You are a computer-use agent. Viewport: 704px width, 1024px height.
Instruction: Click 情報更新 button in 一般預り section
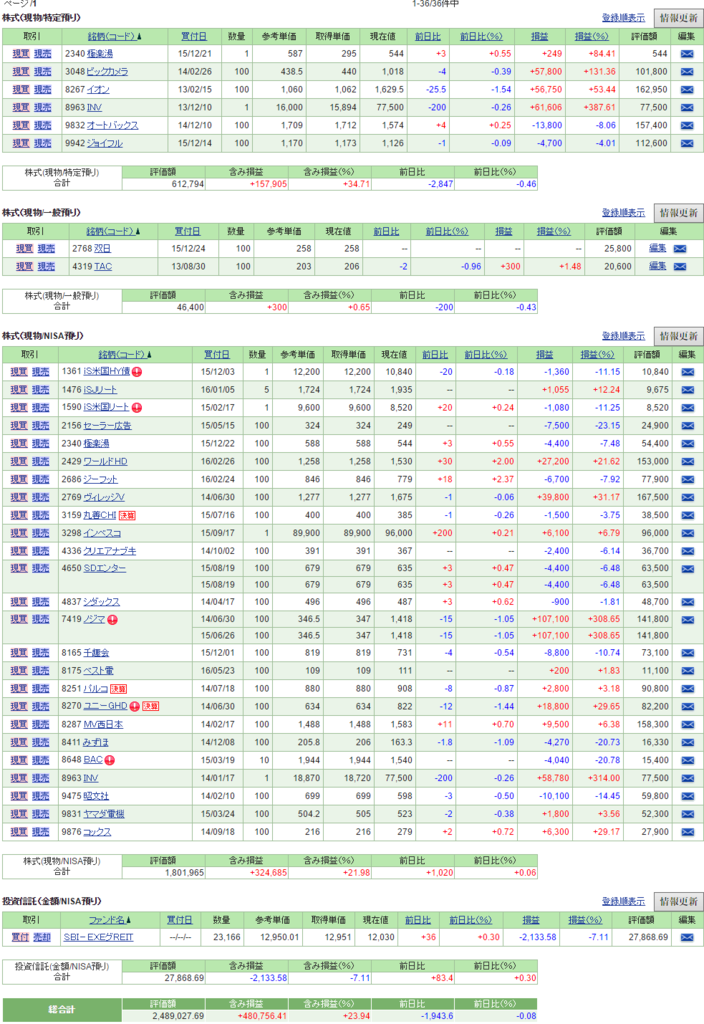[678, 213]
